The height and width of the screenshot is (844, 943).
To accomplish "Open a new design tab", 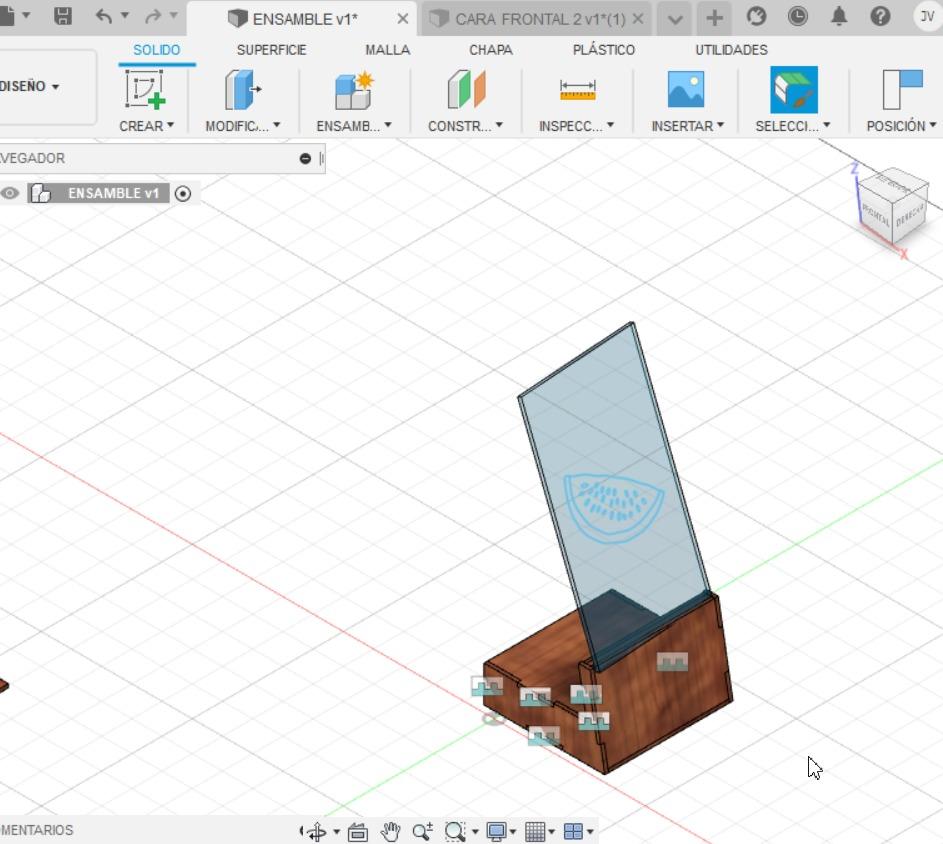I will coord(714,19).
